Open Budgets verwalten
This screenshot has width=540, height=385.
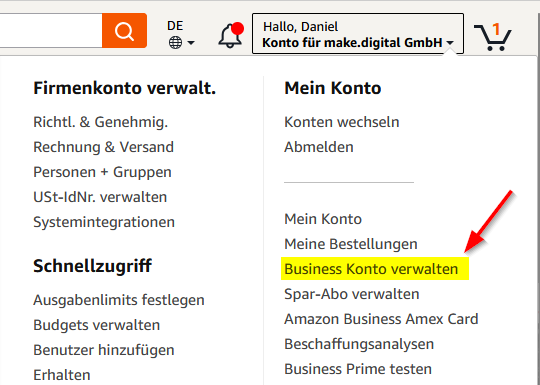(96, 325)
